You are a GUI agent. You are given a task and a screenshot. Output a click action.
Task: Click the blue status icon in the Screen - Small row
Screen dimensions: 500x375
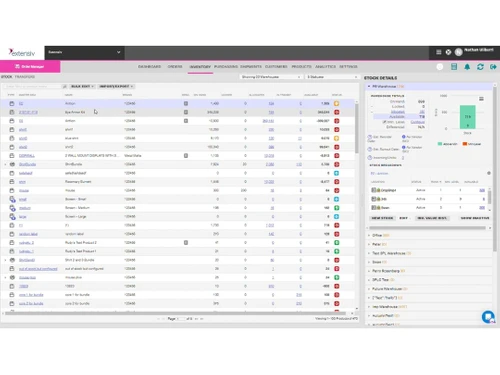[336, 199]
